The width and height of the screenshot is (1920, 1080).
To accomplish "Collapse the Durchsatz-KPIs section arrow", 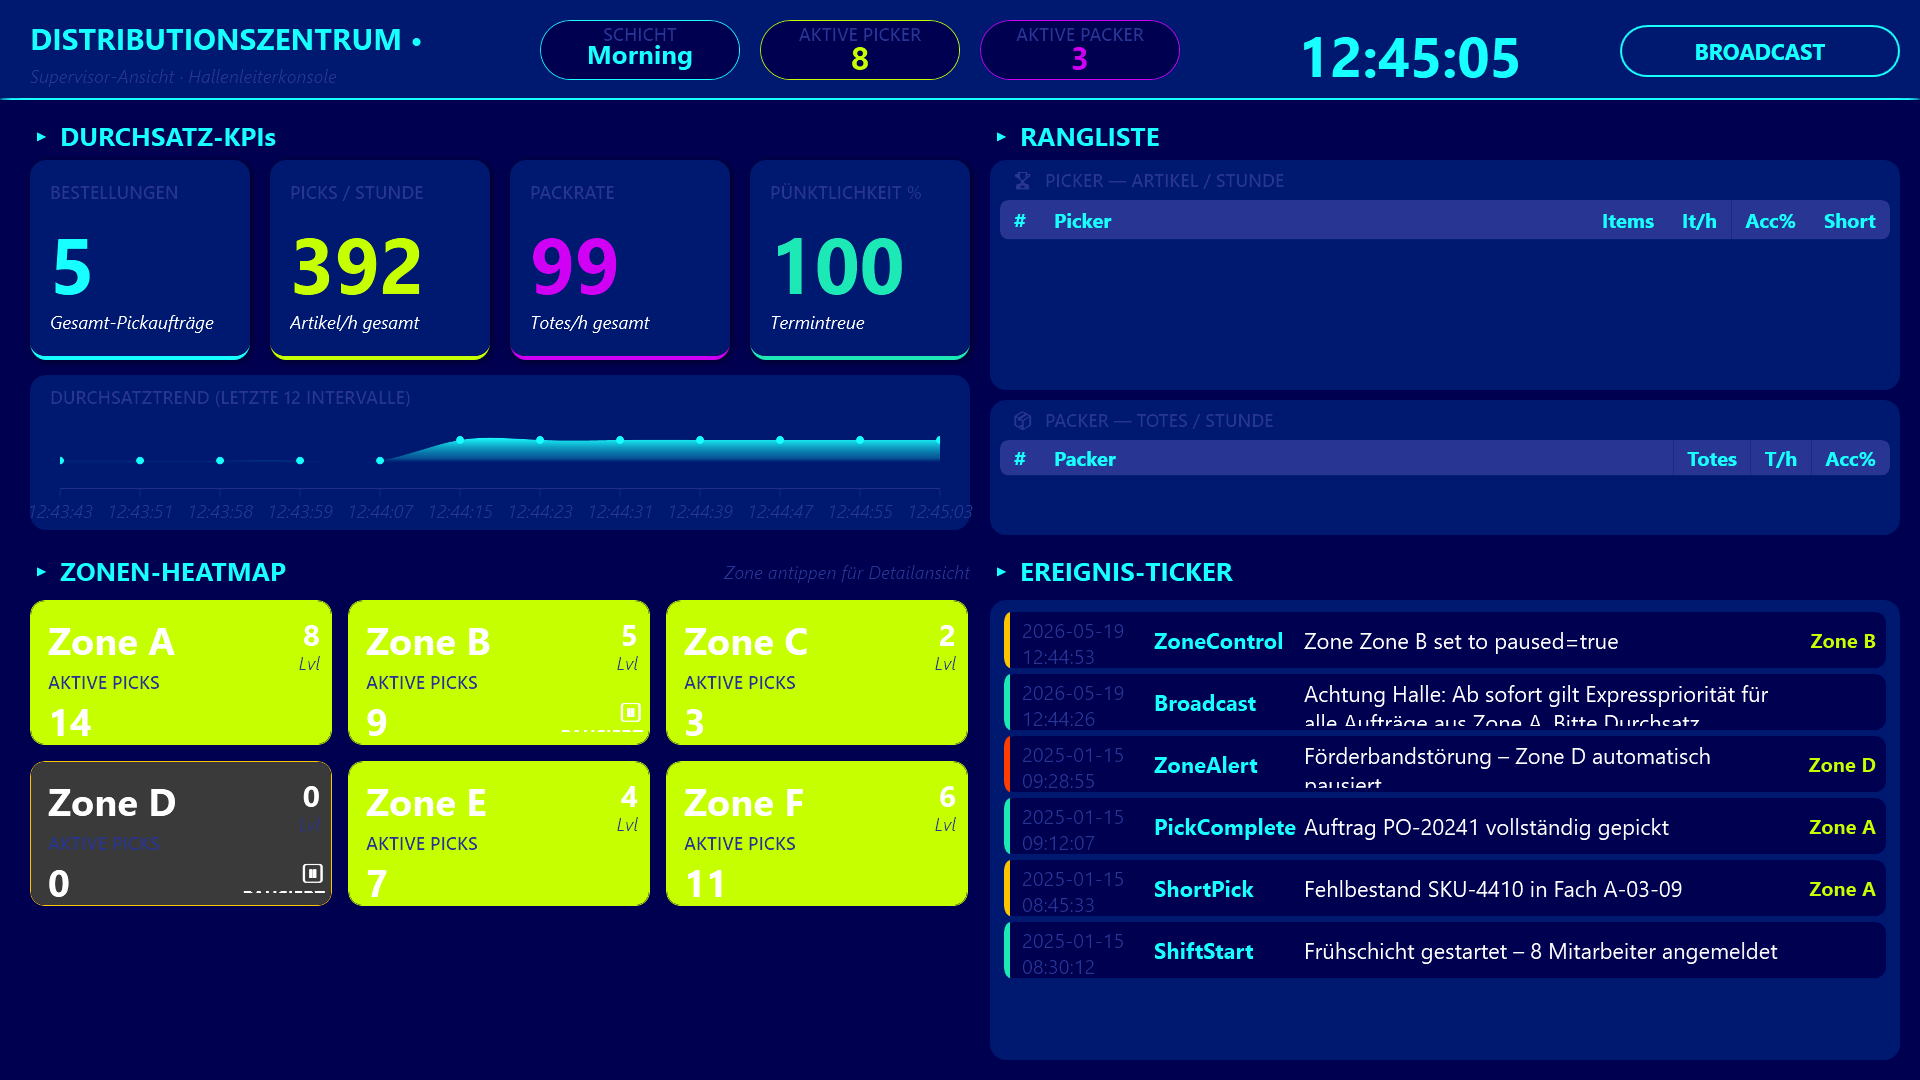I will coord(41,137).
